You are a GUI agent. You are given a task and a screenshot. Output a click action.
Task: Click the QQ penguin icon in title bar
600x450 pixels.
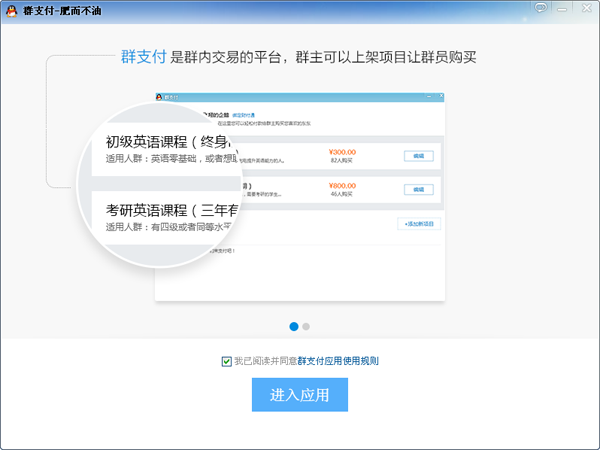pyautogui.click(x=9, y=8)
